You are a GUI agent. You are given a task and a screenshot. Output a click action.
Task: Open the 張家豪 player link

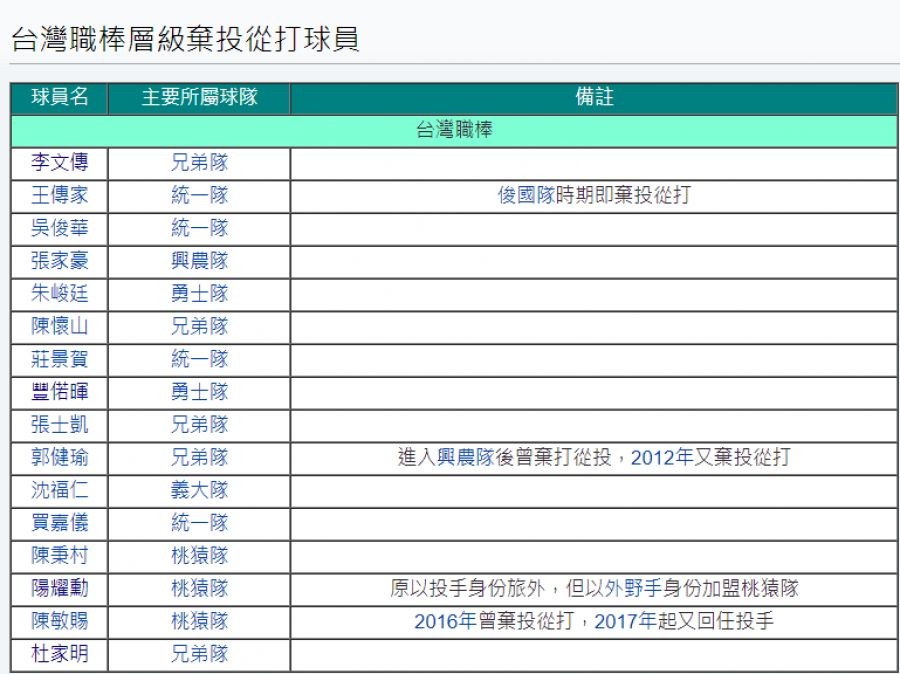(x=60, y=261)
